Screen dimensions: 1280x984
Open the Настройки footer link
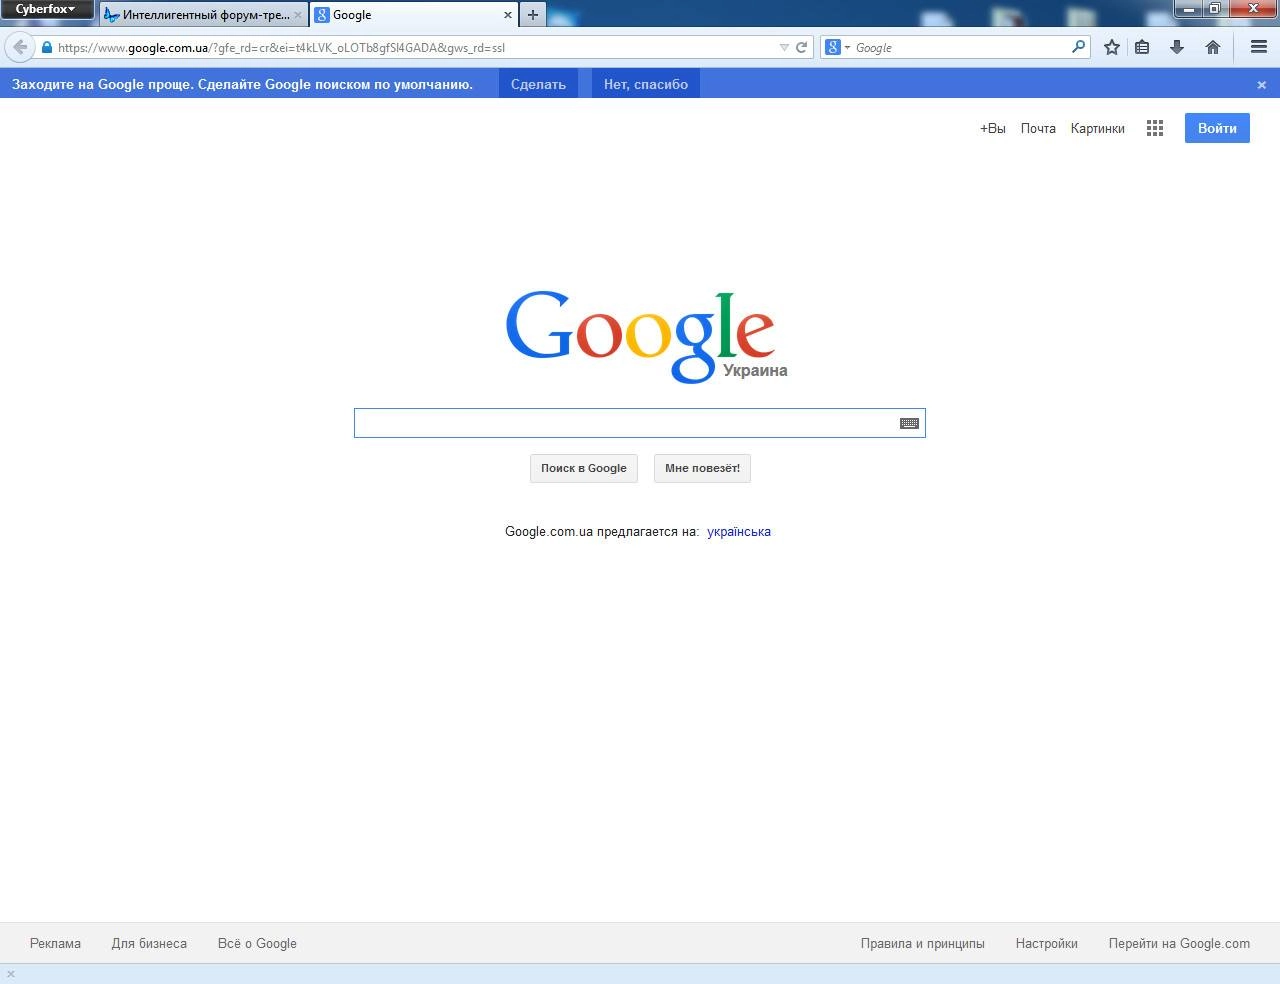(1046, 943)
